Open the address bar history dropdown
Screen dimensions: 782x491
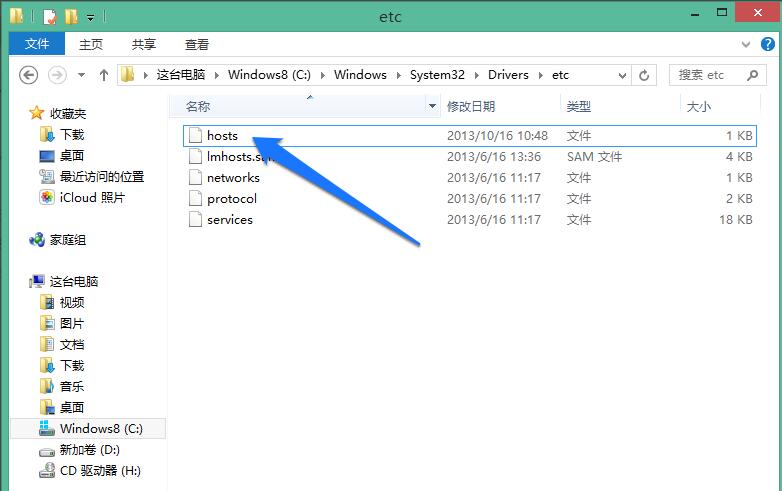tap(620, 75)
